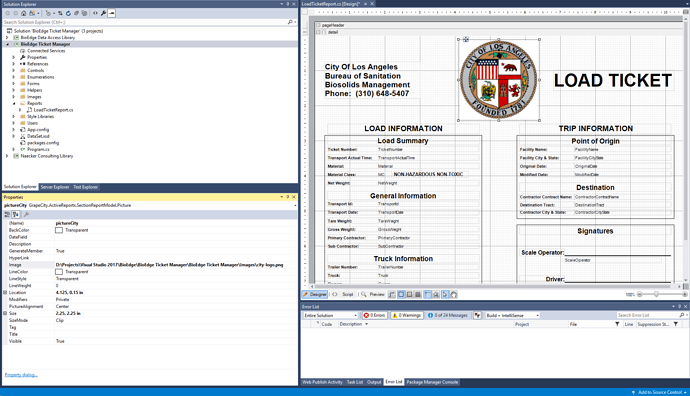Click the Home icon in Solution Explorer toolbar
Screen dimensions: 690x396
tap(23, 13)
